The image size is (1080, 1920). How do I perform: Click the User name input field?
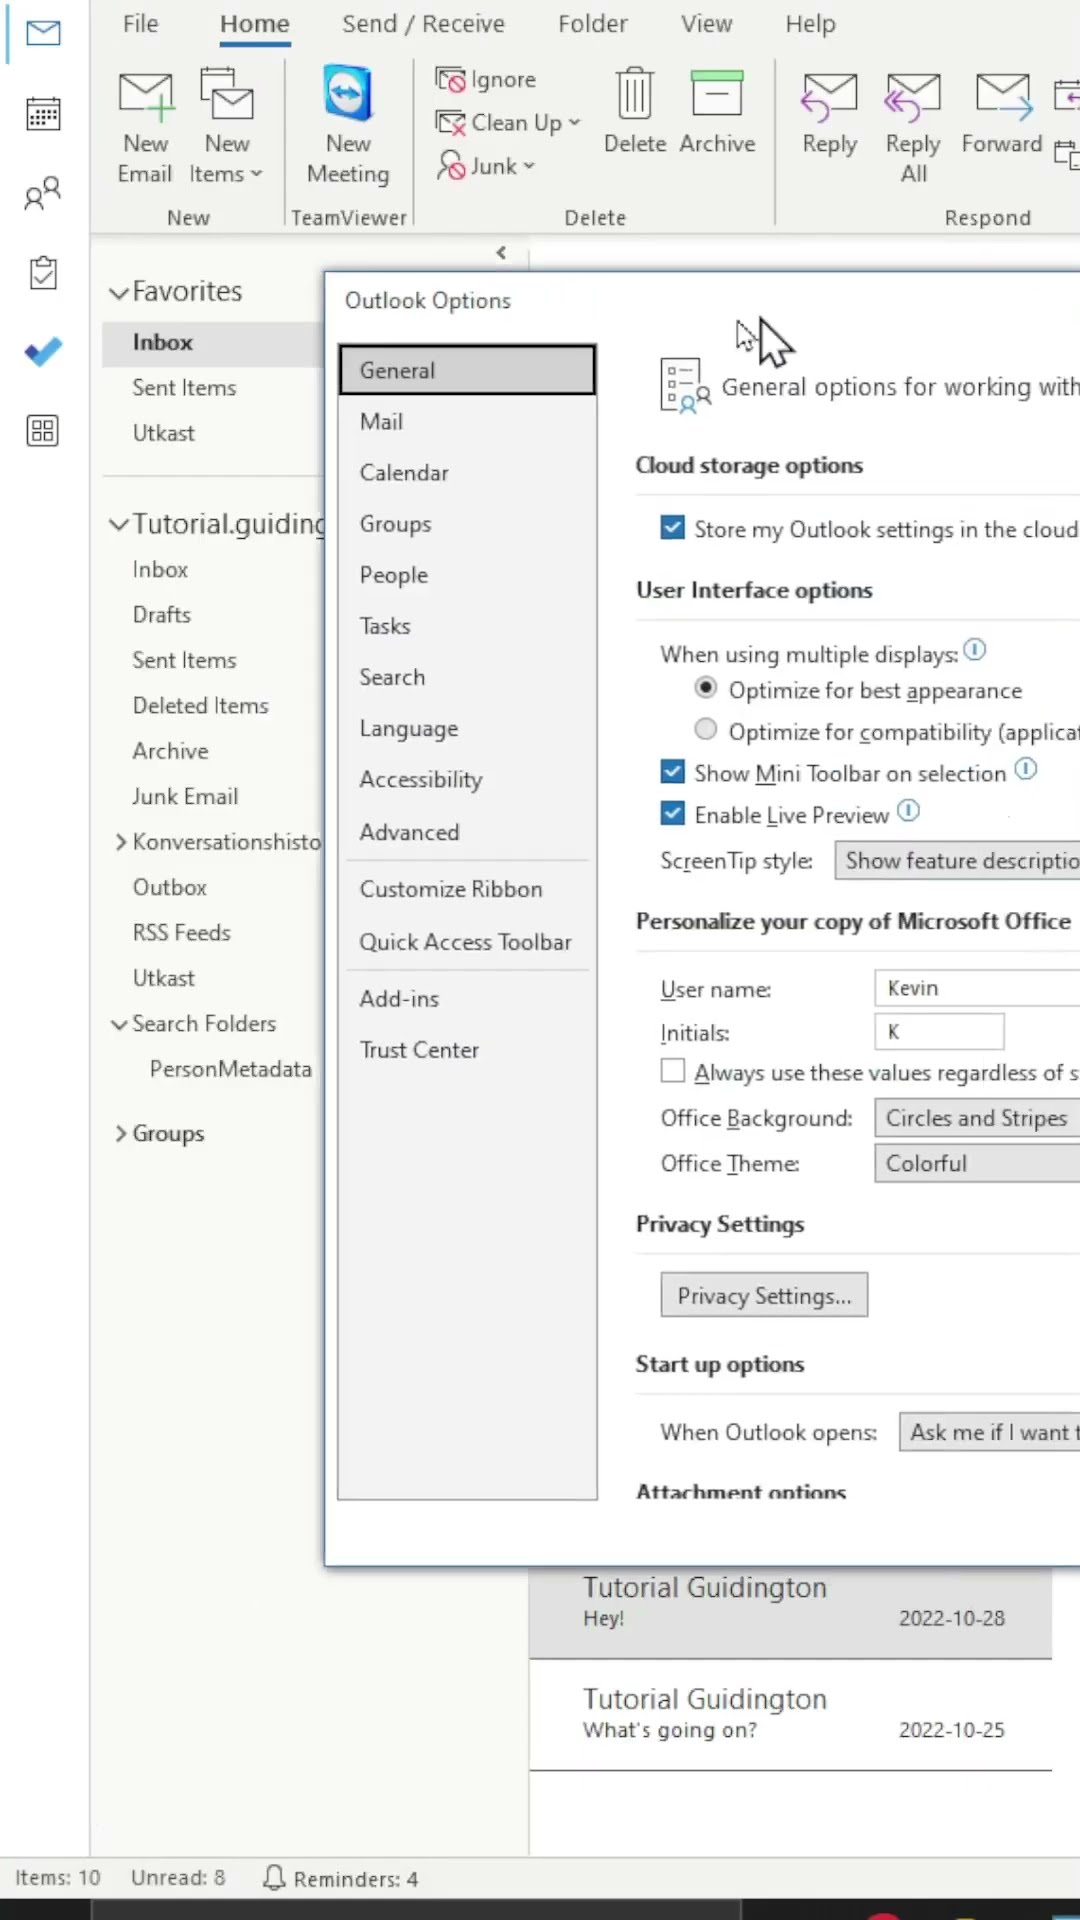(976, 988)
